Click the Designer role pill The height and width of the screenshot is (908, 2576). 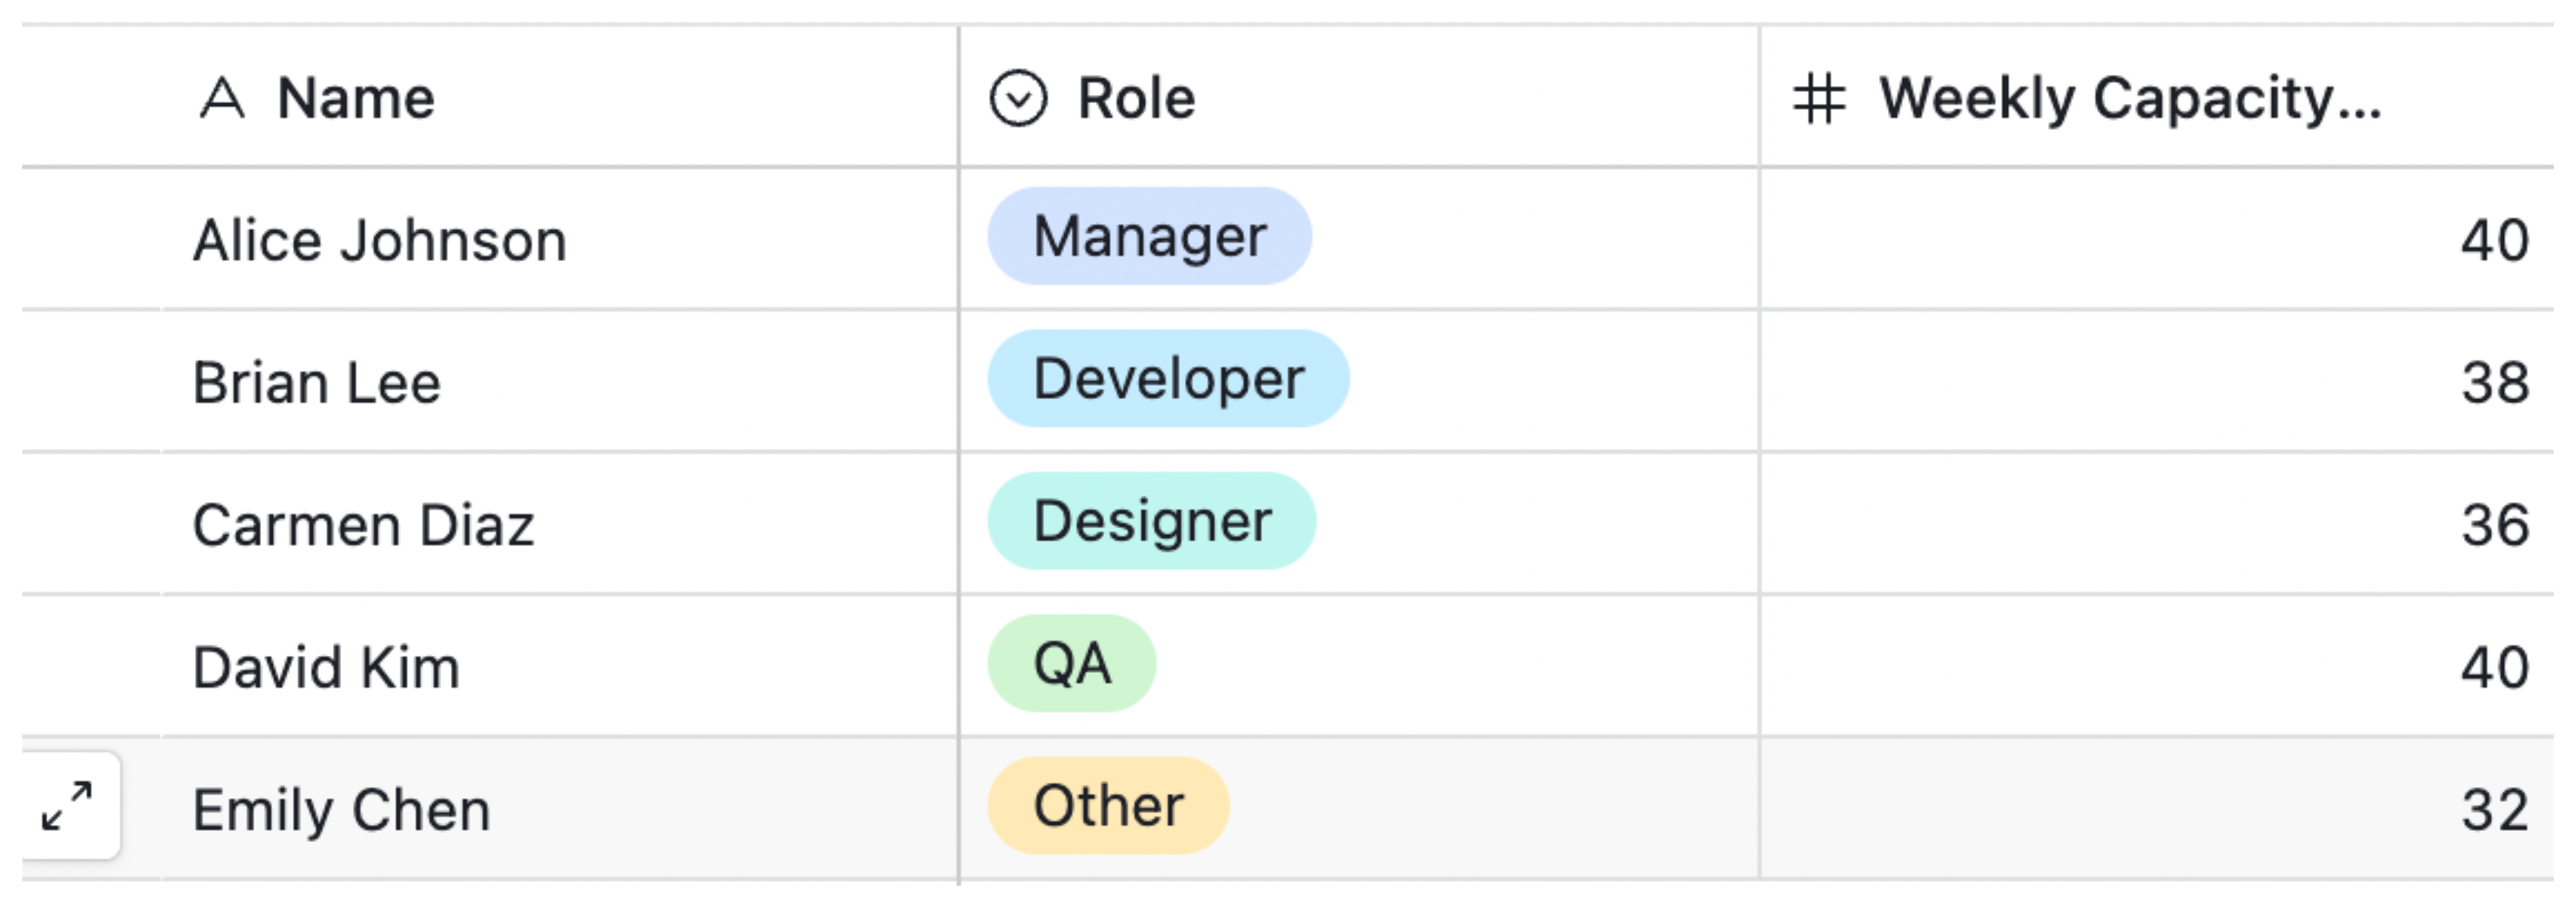[1152, 521]
